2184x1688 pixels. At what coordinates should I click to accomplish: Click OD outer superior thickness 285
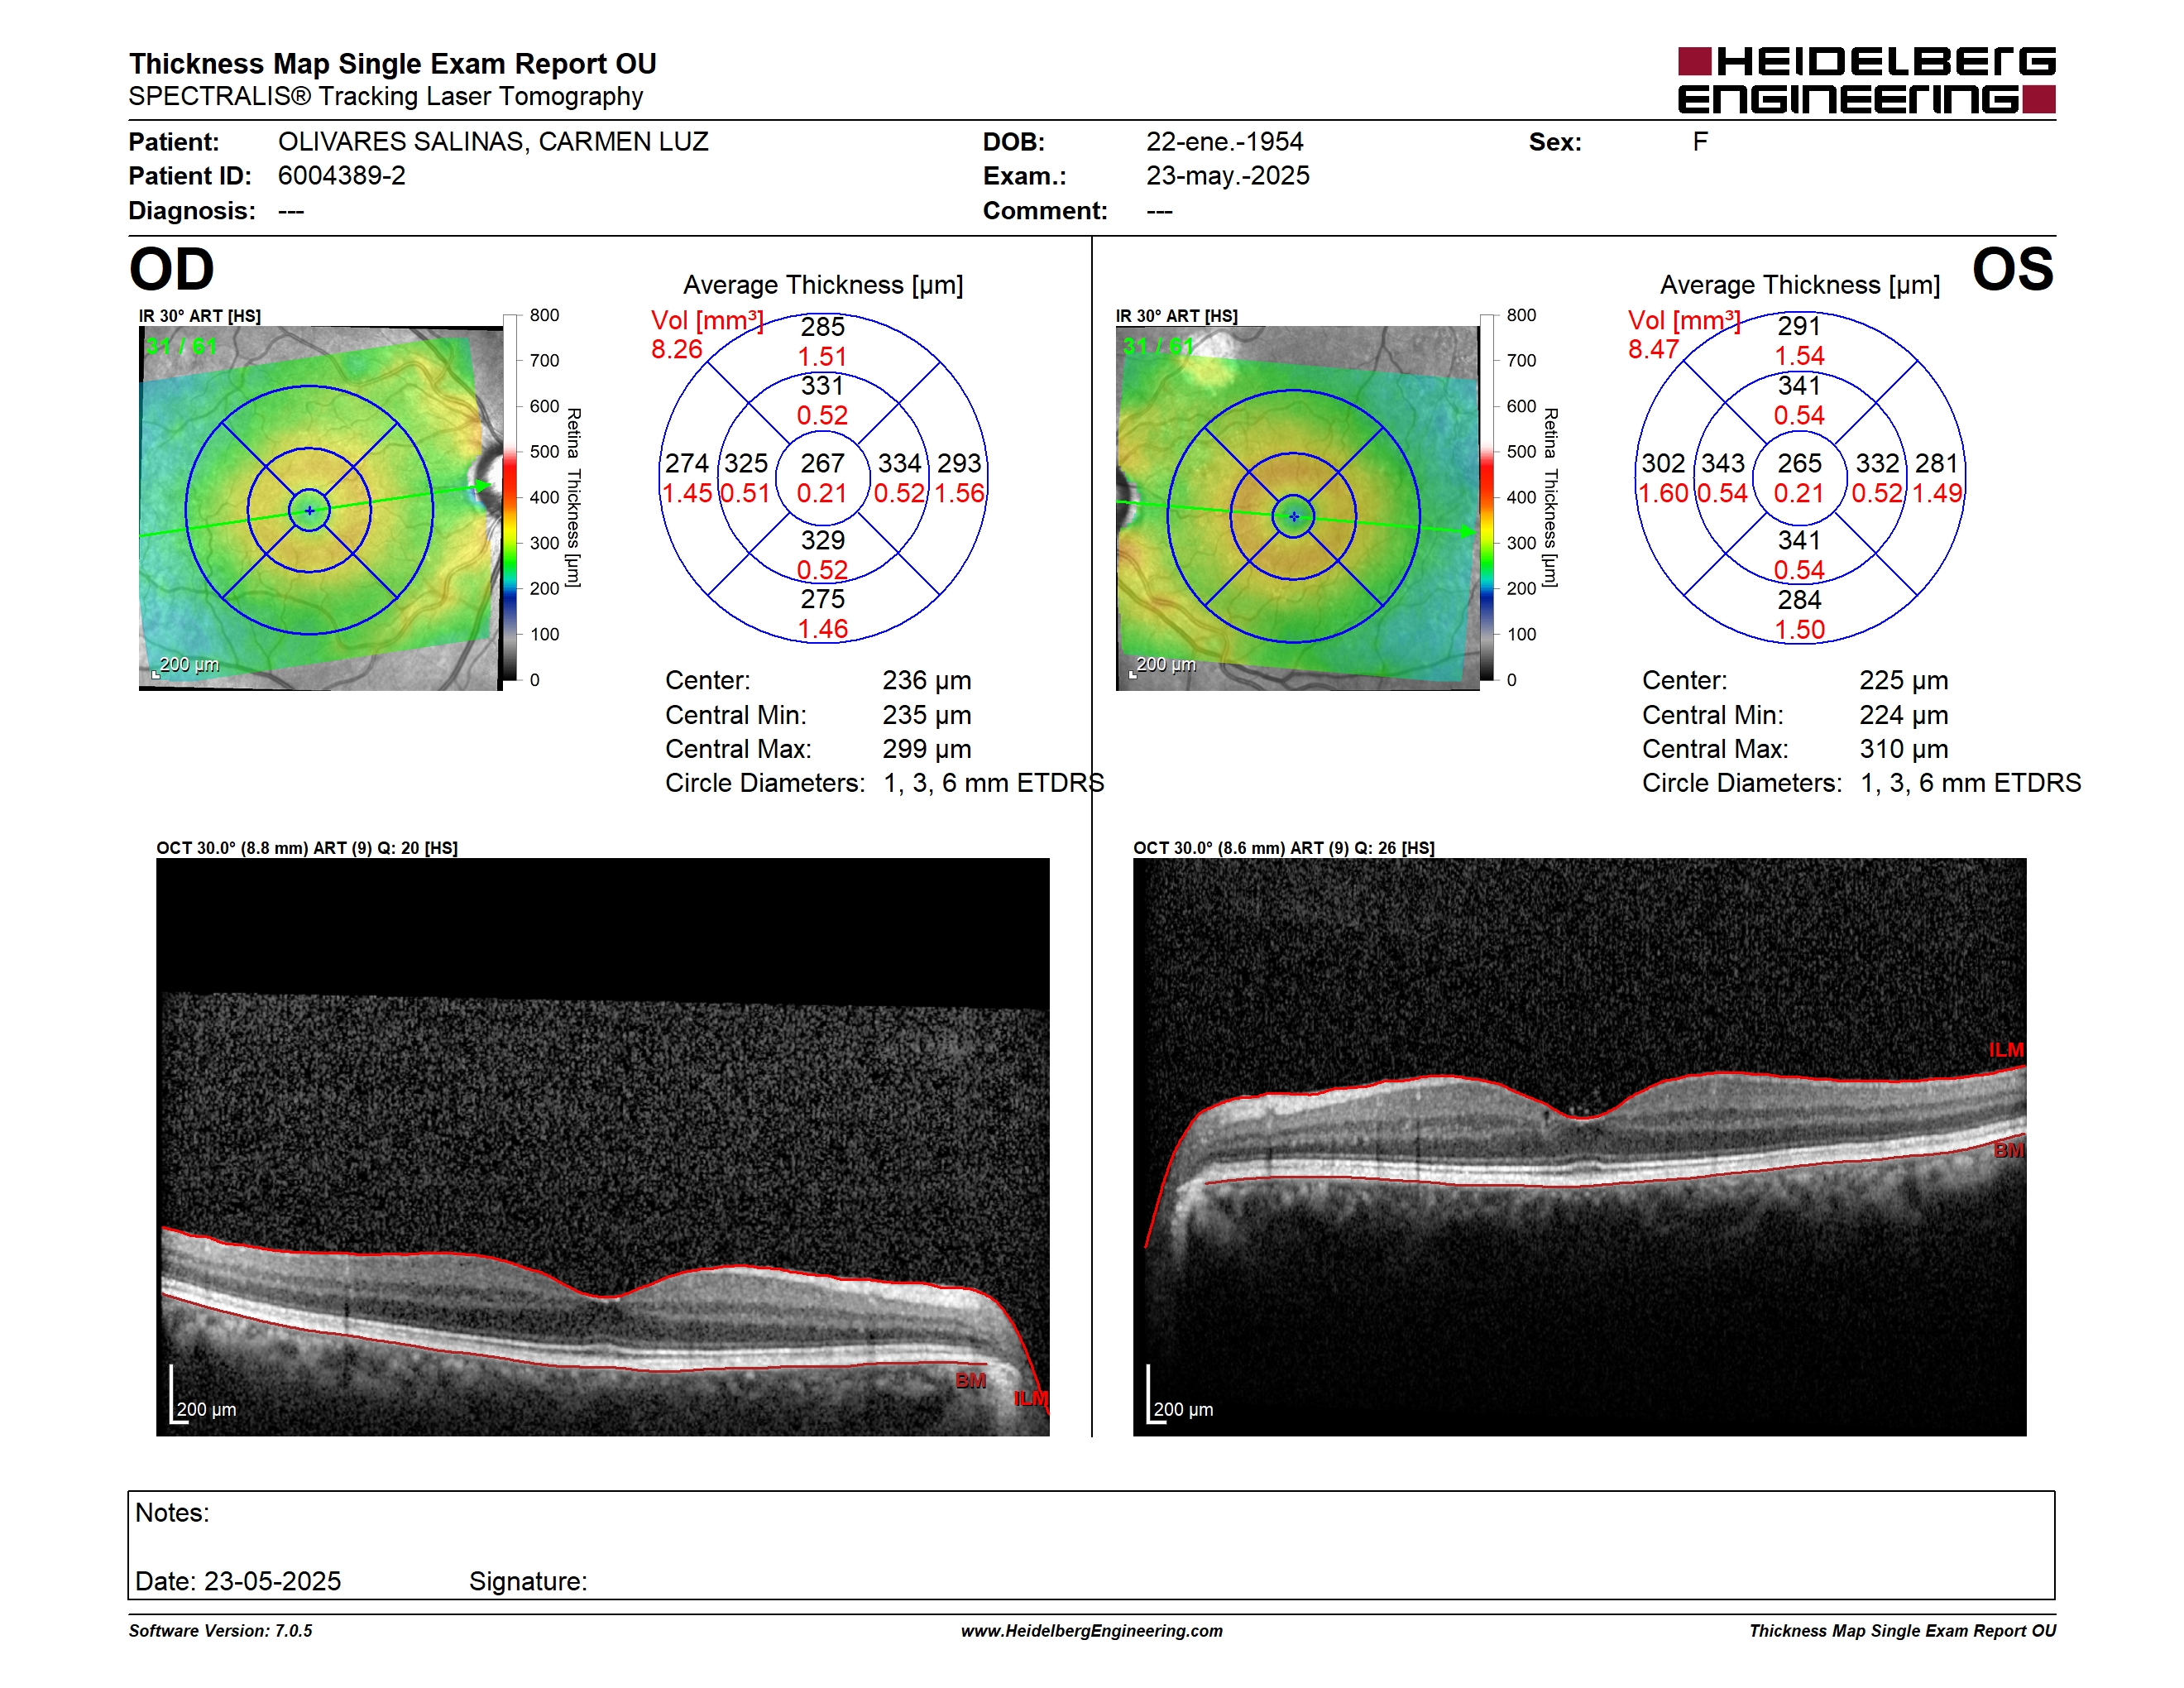[x=822, y=326]
